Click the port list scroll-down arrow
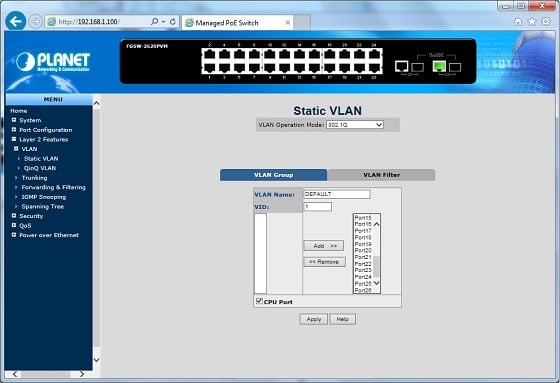The height and width of the screenshot is (383, 560). (x=376, y=283)
